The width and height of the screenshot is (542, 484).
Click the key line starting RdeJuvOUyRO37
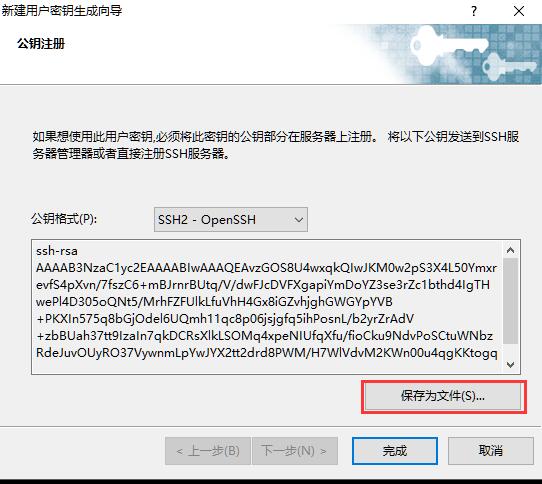pyautogui.click(x=267, y=353)
